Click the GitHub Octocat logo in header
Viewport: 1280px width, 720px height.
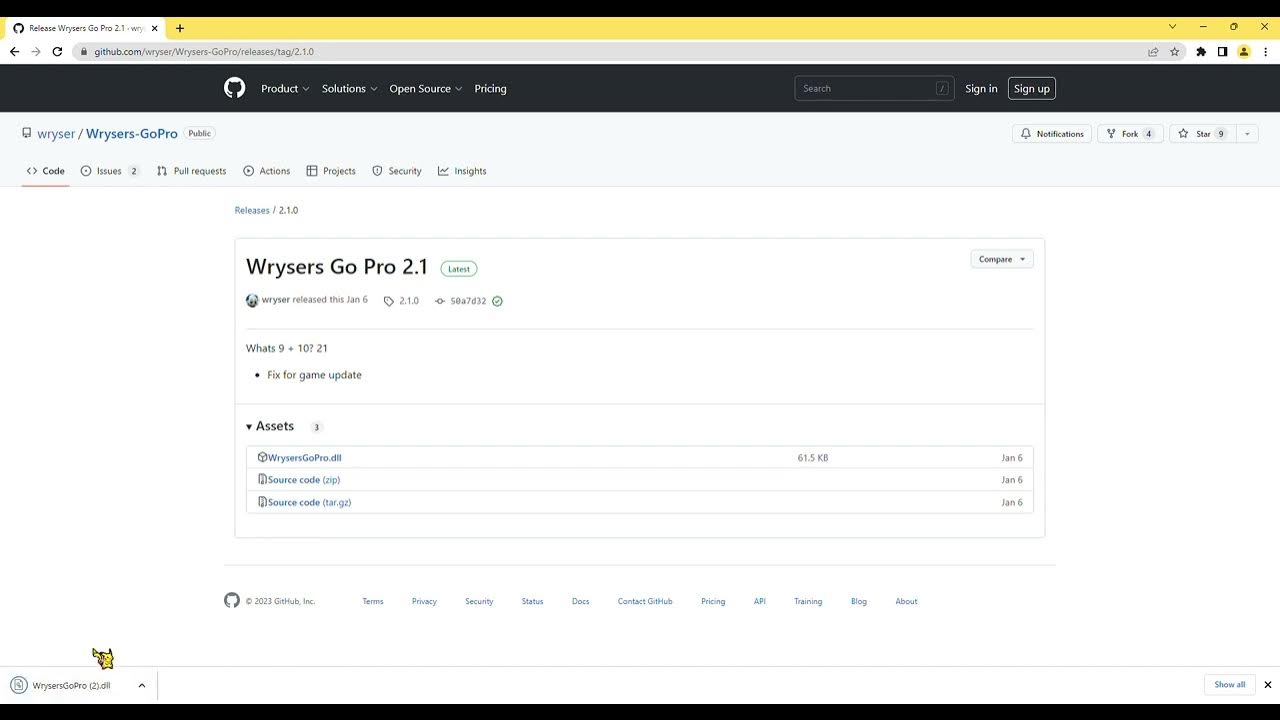(234, 88)
